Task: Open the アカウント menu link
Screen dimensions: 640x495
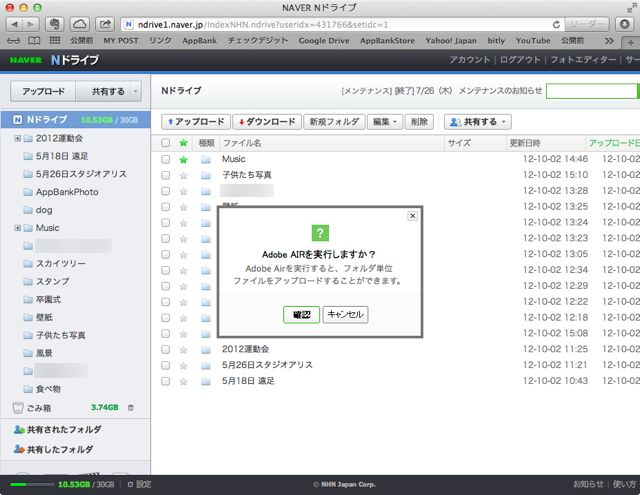Action: [x=470, y=60]
